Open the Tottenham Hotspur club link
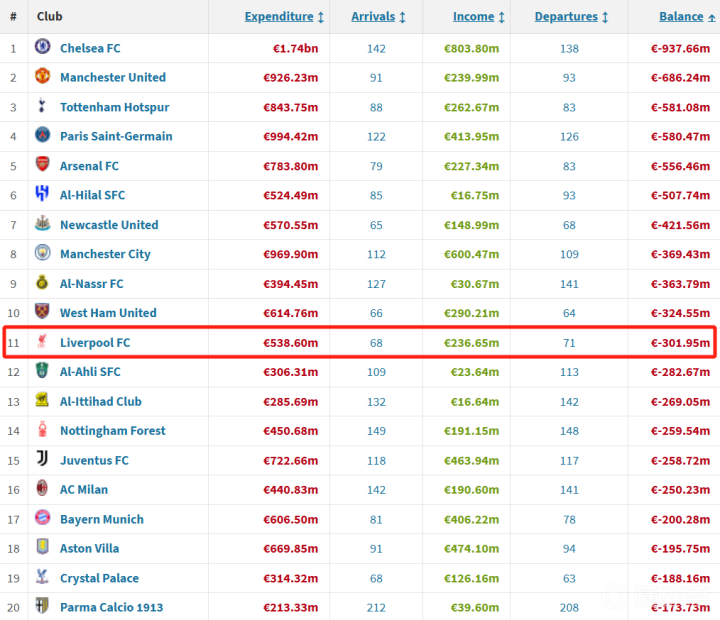The height and width of the screenshot is (620, 720). pos(114,107)
